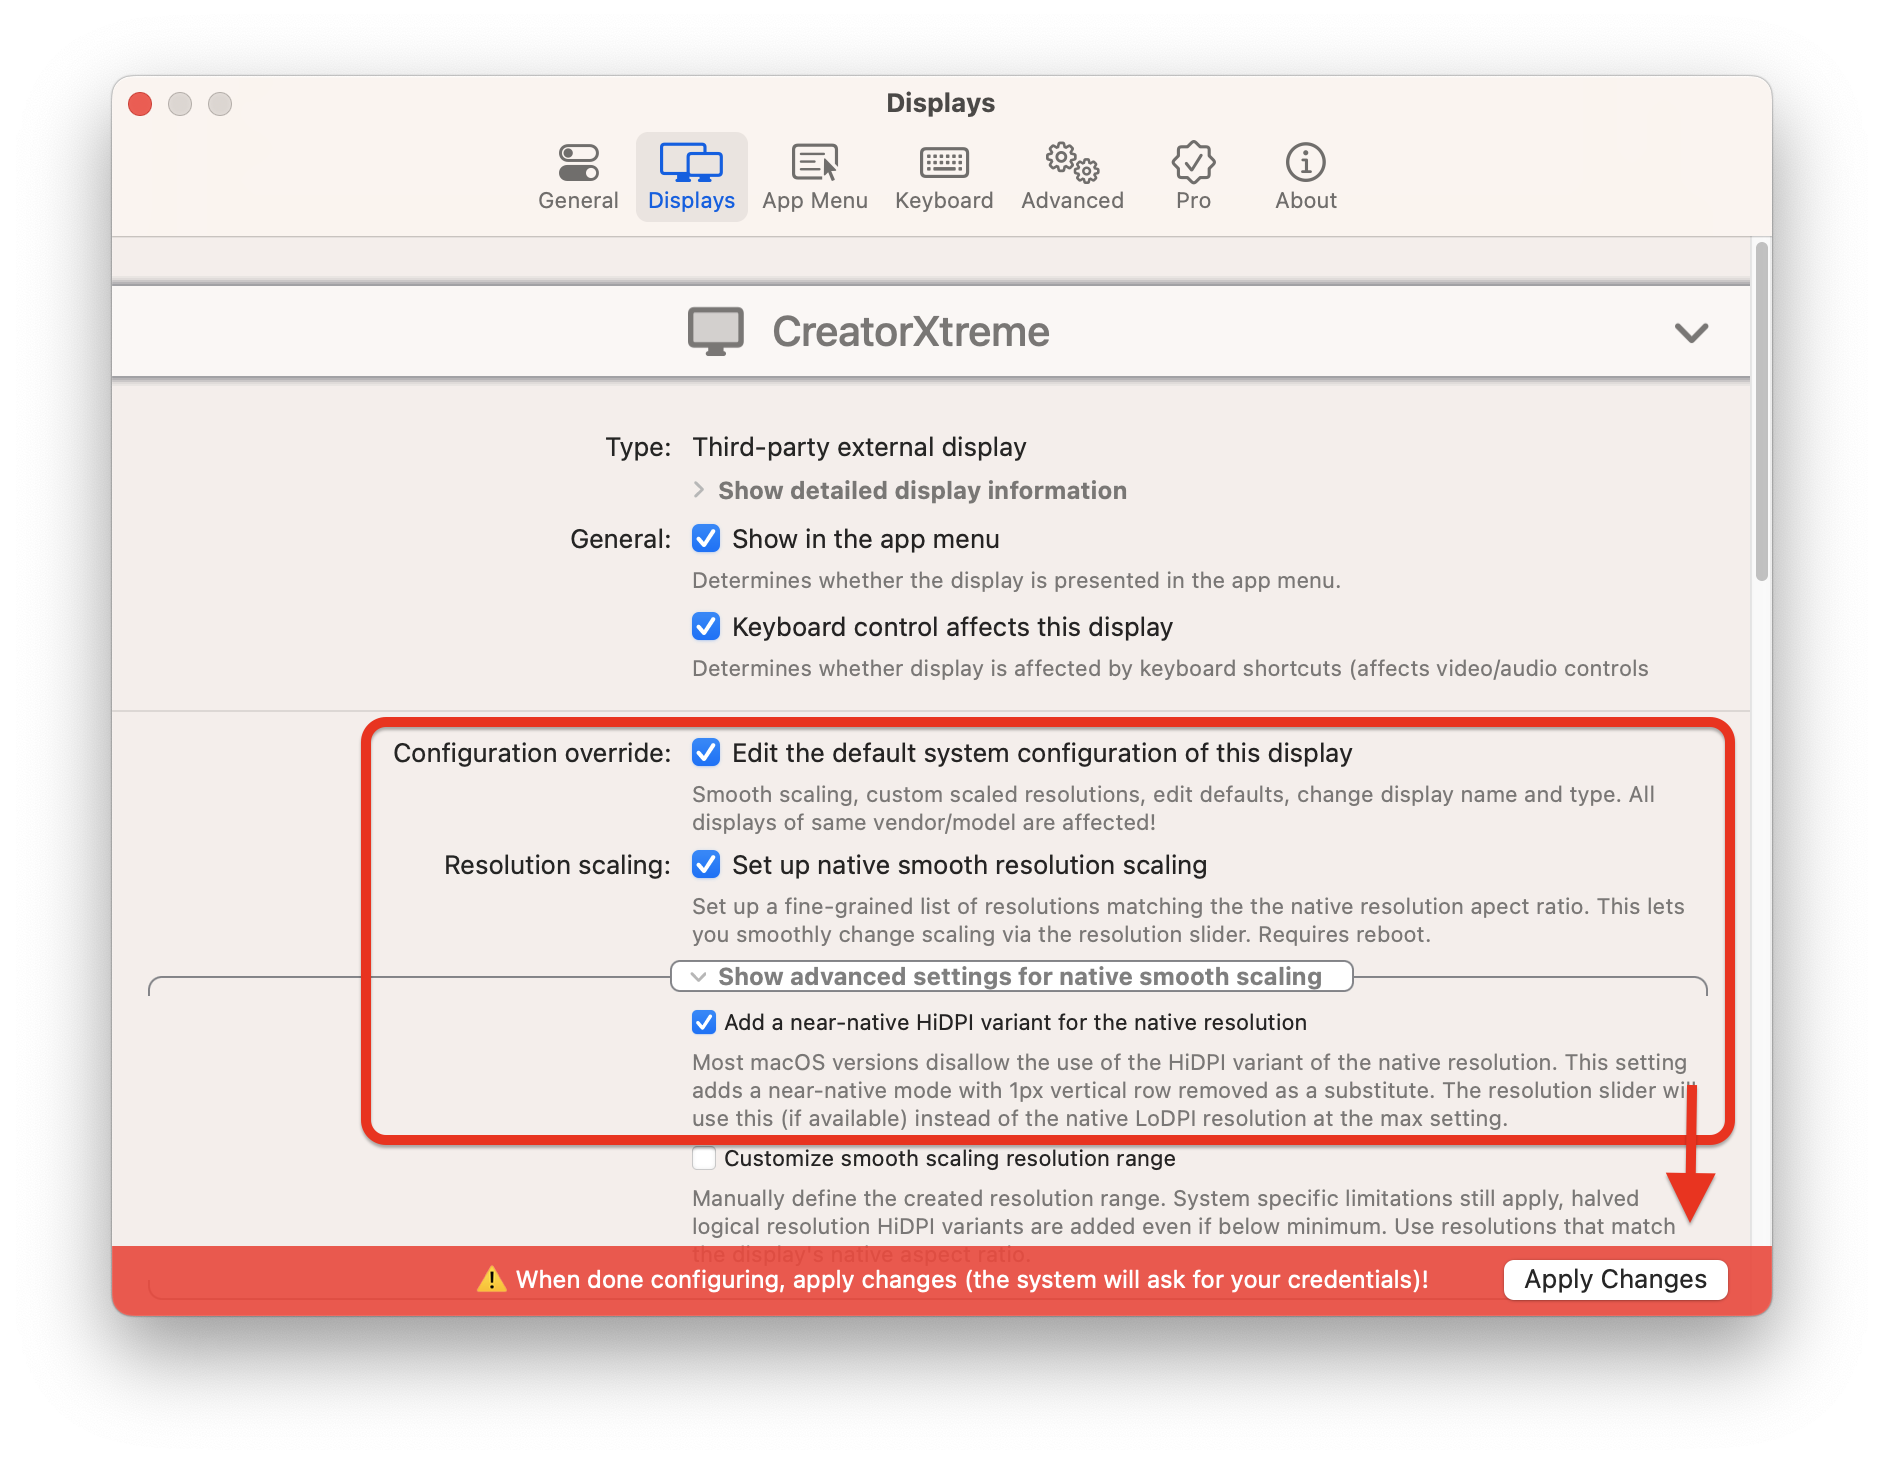Image resolution: width=1884 pixels, height=1464 pixels.
Task: Uncheck Edit the default system configuration
Action: click(706, 753)
